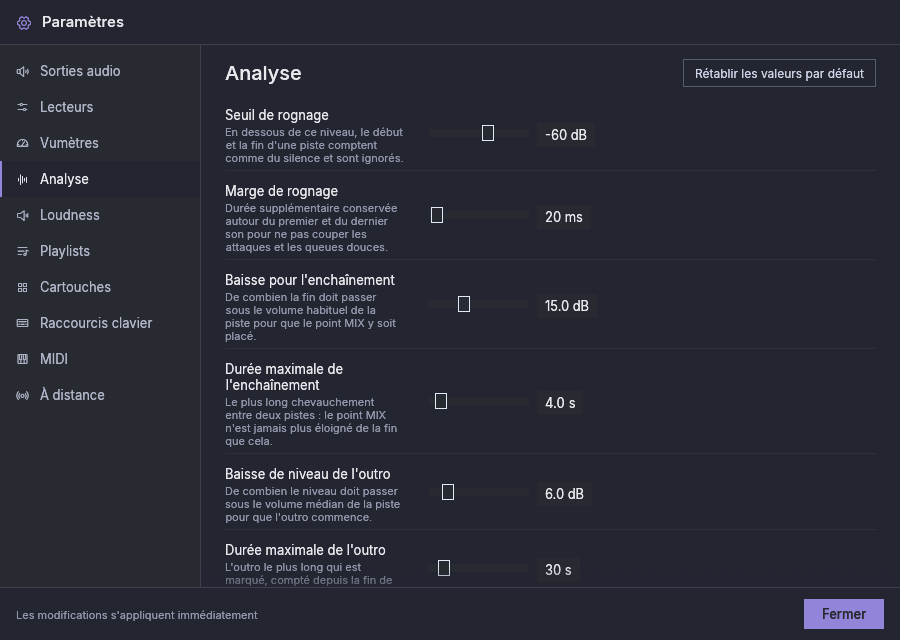Click the 20 ms value field
Viewport: 900px width, 640px height.
point(564,217)
